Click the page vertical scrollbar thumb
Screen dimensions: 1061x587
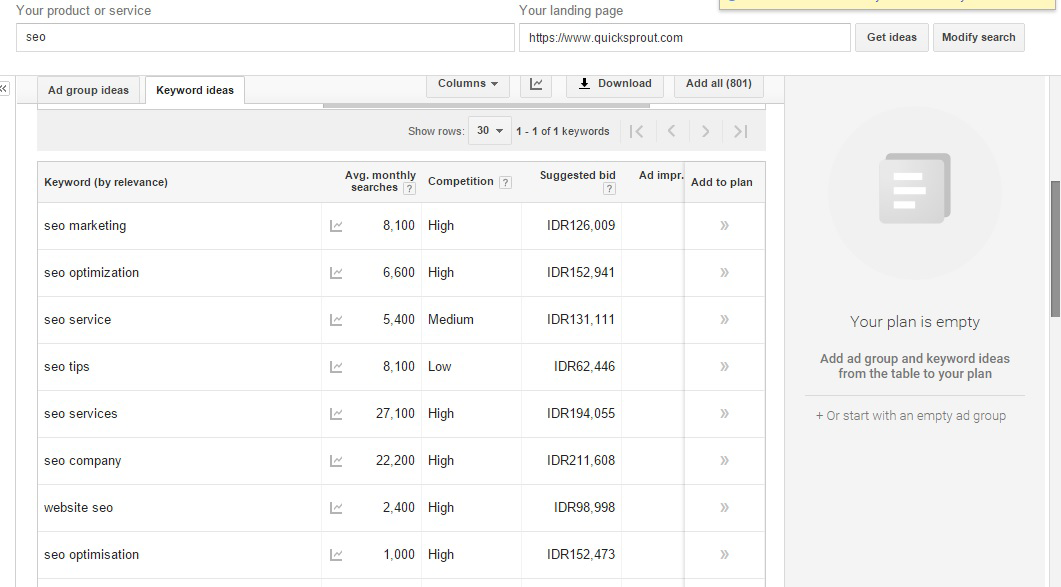pyautogui.click(x=1056, y=248)
